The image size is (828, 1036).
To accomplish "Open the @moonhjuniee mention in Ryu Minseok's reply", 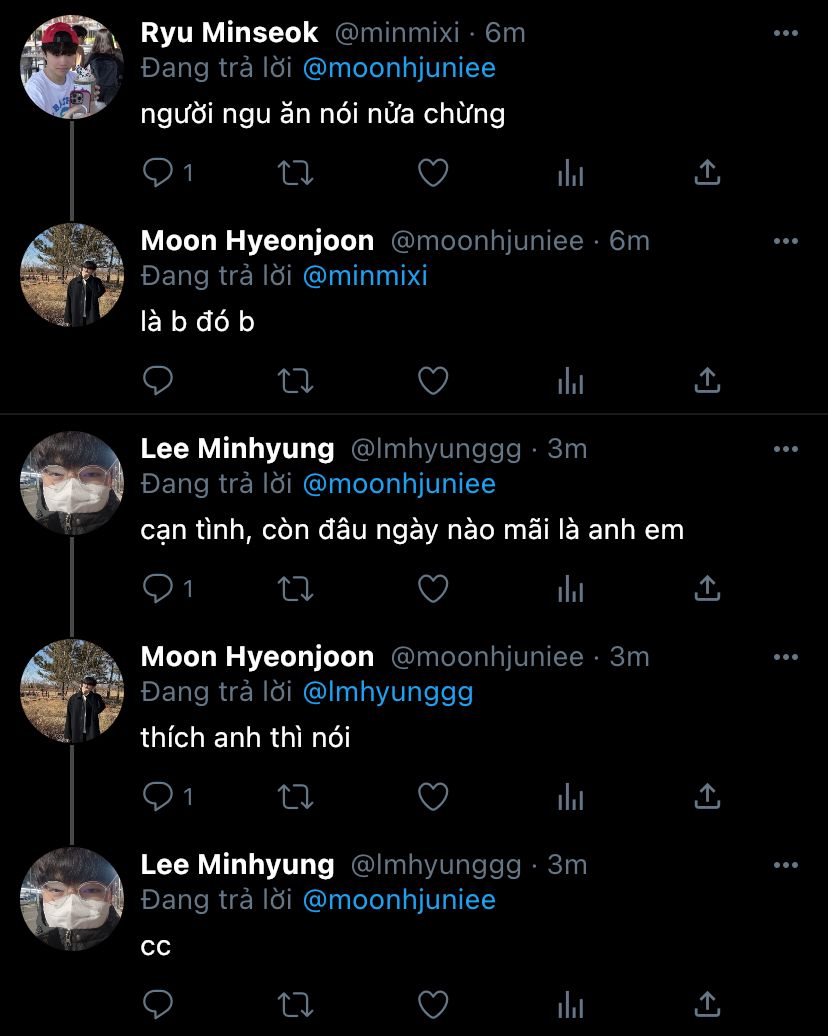I will (x=399, y=68).
